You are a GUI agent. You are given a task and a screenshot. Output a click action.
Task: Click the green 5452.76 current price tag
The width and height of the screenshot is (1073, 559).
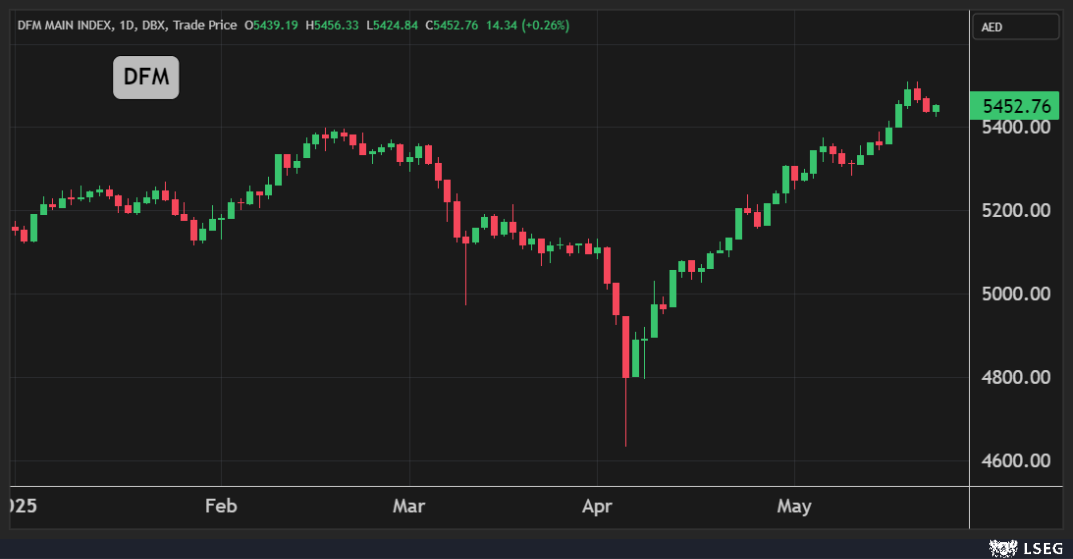pos(1015,106)
